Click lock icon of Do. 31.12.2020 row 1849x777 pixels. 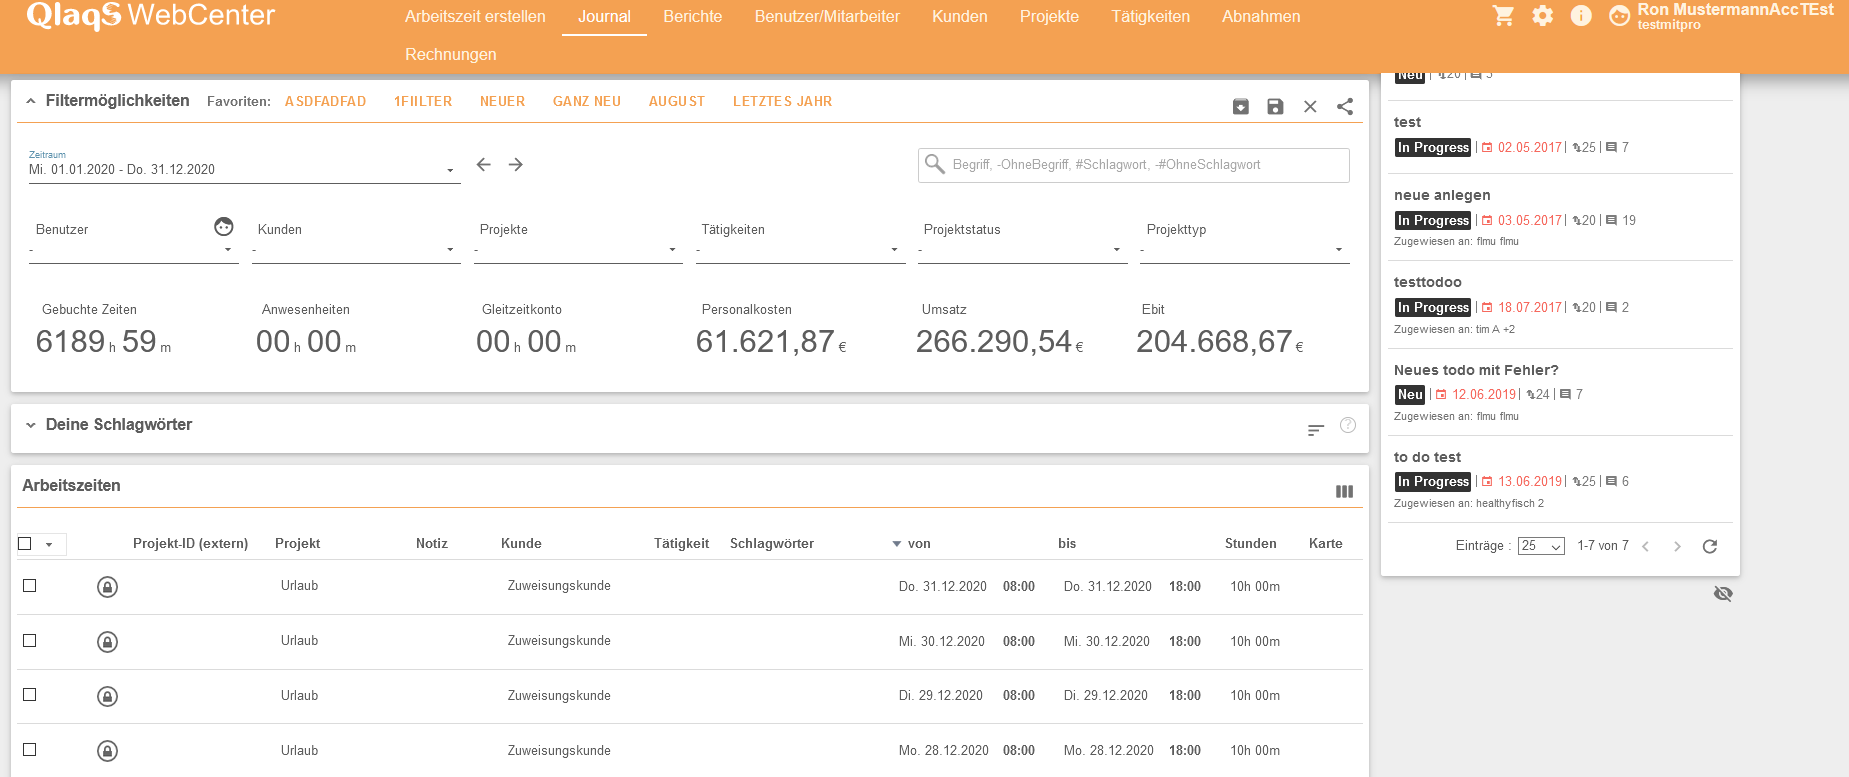108,587
